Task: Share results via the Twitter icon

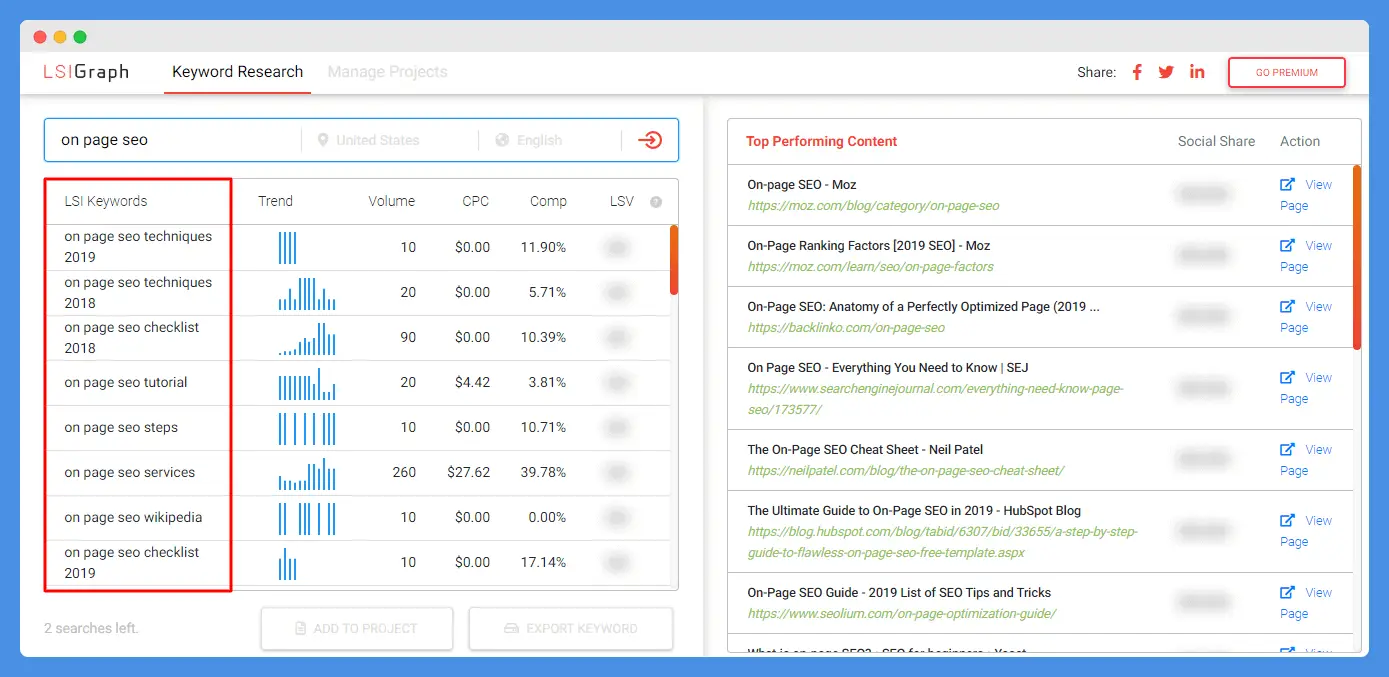Action: 1166,71
